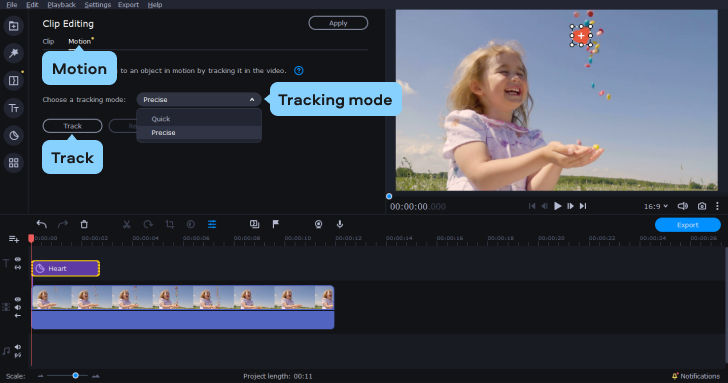Open the Help menu
Viewport: 728px width, 383px height.
155,5
